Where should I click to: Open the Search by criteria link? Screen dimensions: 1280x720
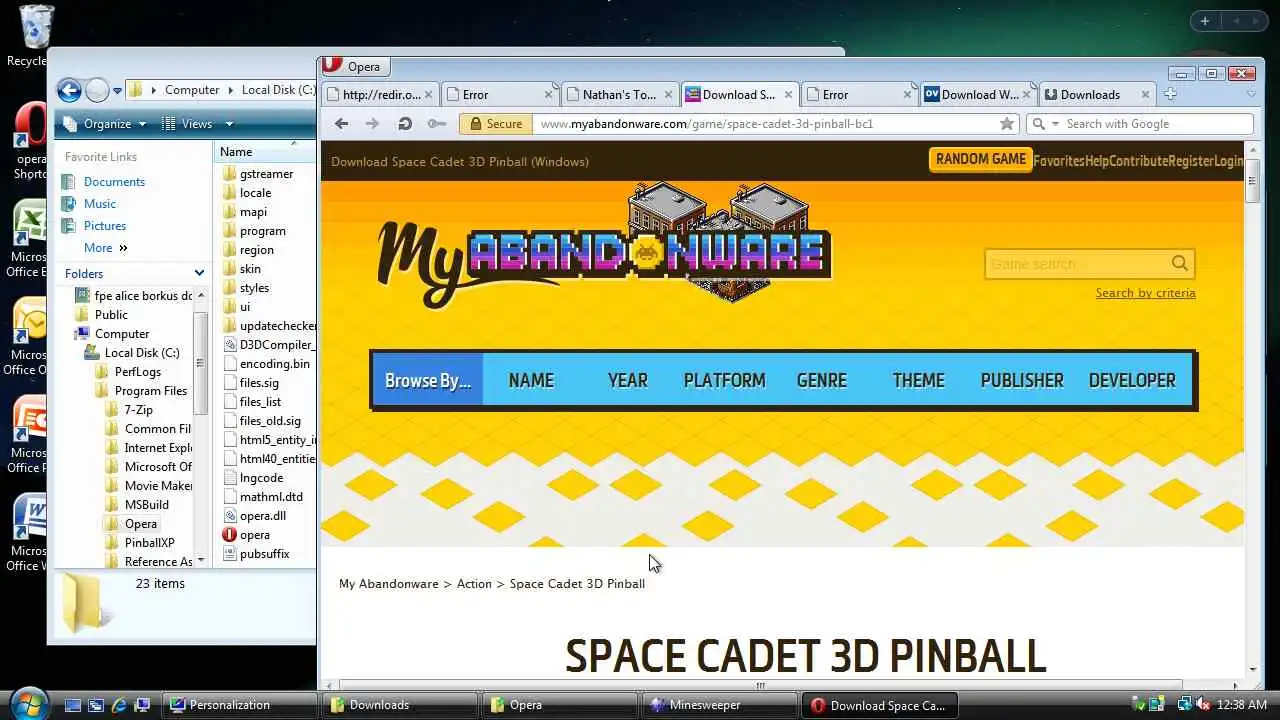1145,293
